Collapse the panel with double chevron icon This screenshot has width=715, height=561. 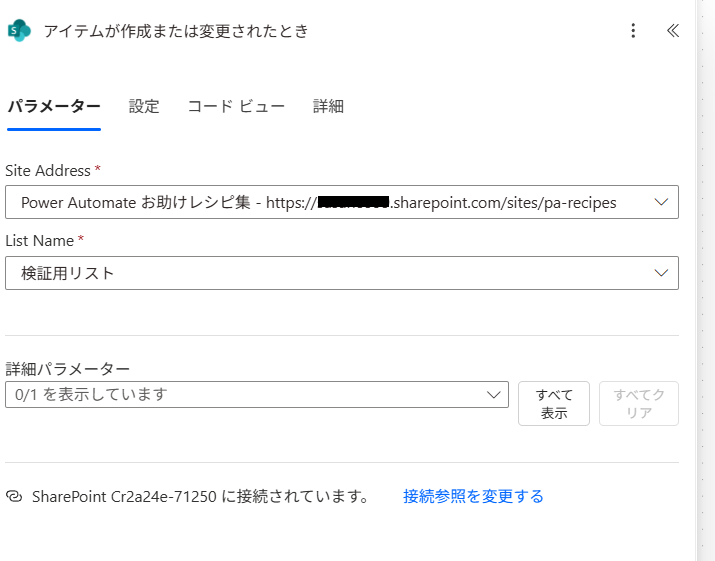coord(673,31)
